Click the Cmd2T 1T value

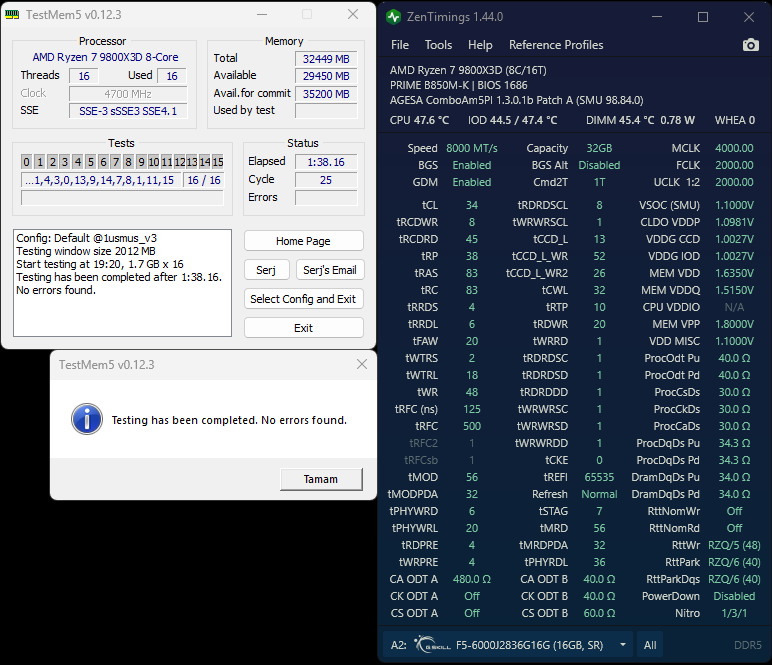(x=599, y=182)
